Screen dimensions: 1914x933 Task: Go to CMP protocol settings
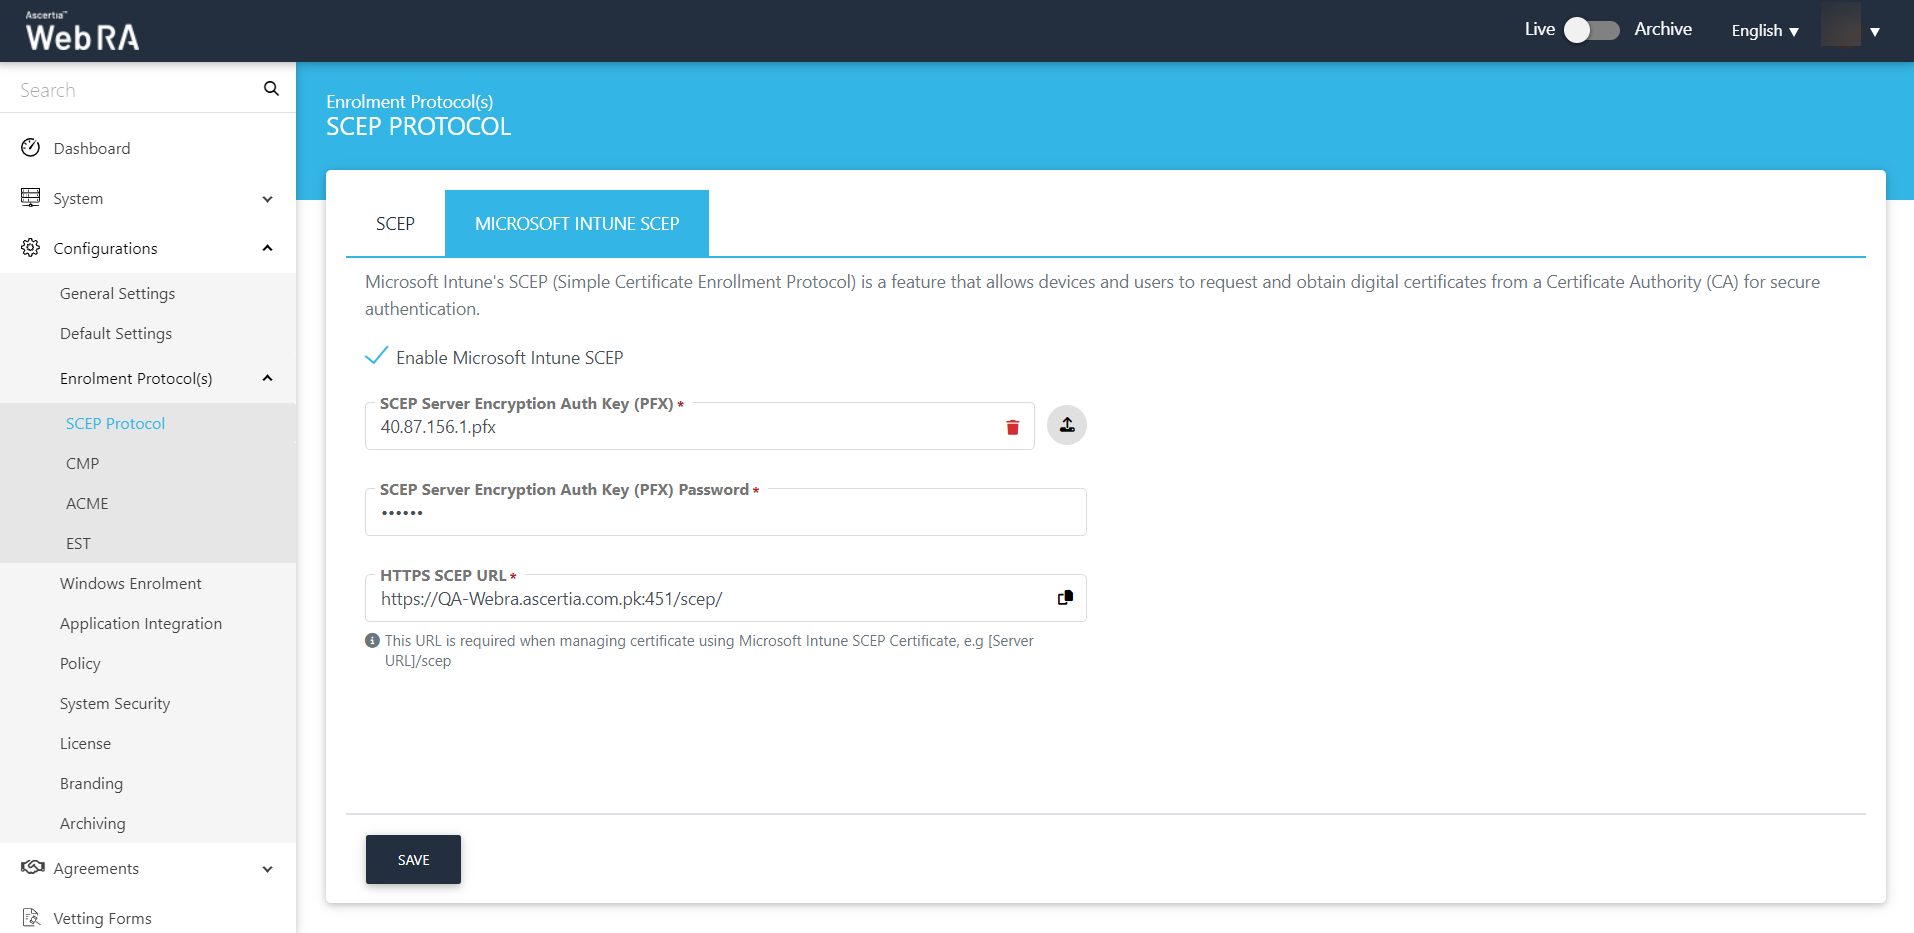click(82, 463)
